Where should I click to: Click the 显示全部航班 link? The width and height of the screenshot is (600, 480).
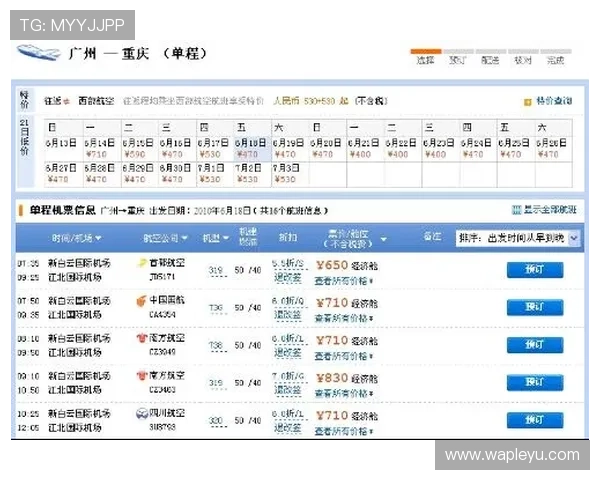(550, 210)
